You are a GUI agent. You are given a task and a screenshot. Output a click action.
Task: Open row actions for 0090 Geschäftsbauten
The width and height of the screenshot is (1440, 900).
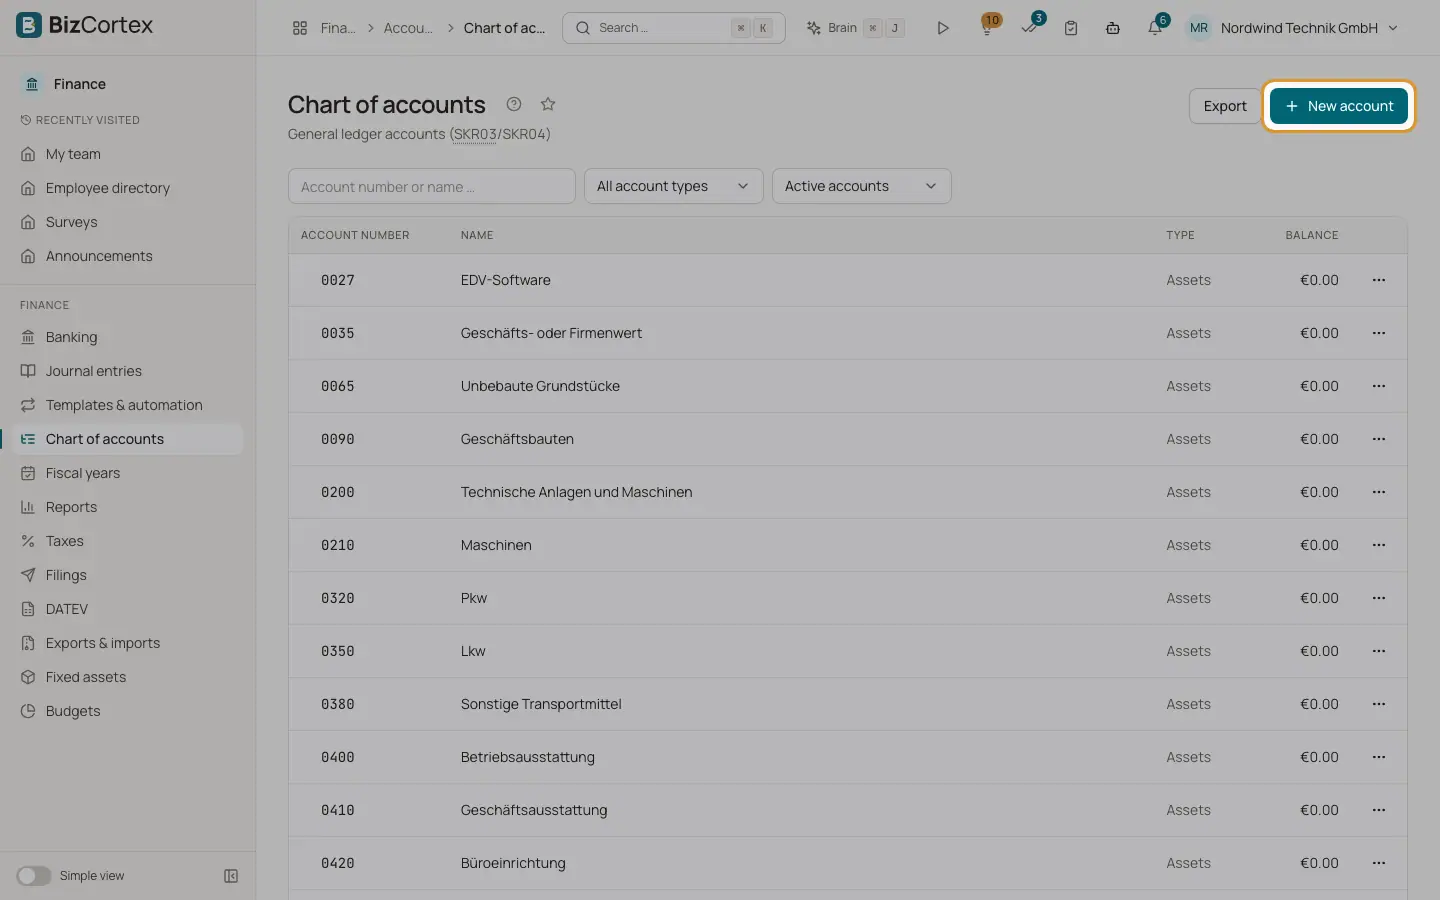coord(1379,439)
